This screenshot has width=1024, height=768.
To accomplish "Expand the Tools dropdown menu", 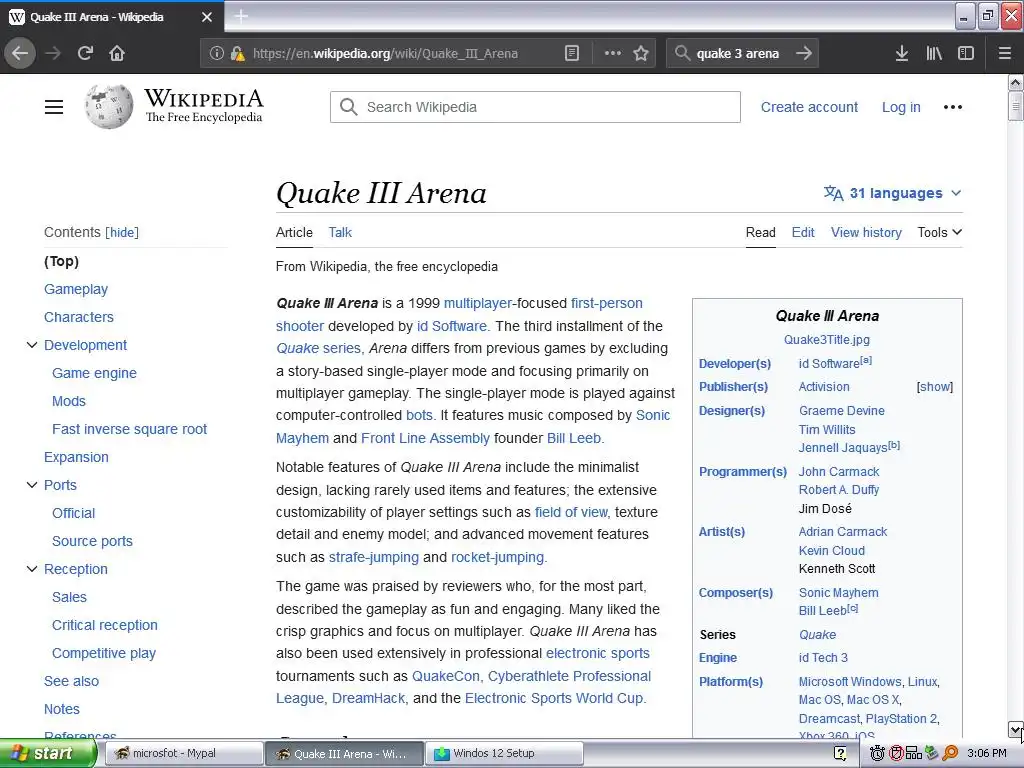I will [940, 232].
